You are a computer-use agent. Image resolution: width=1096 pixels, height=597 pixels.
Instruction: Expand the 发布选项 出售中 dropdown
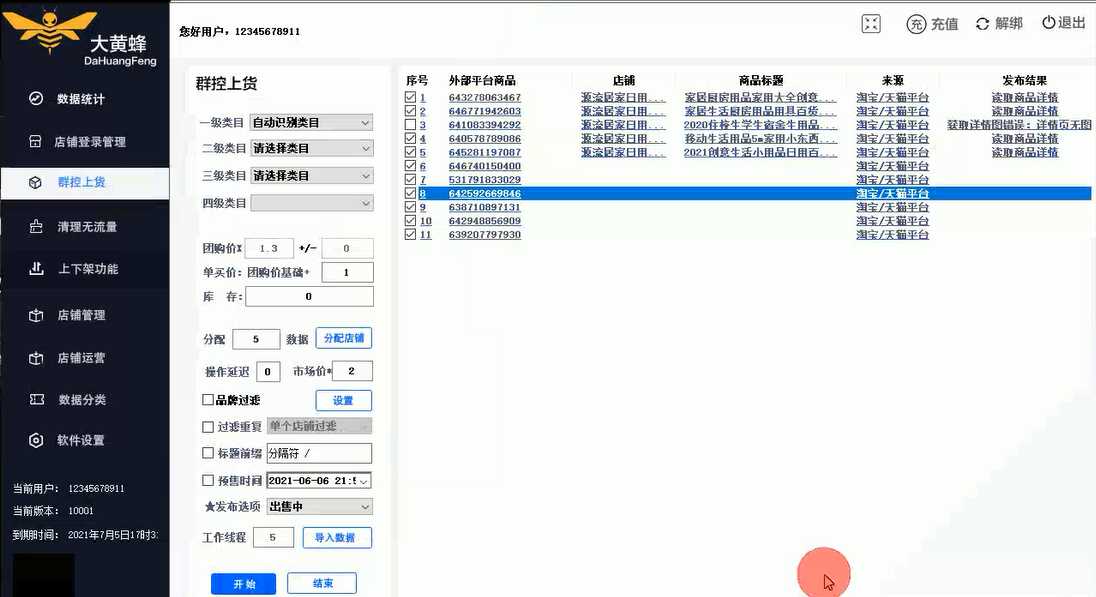point(319,506)
